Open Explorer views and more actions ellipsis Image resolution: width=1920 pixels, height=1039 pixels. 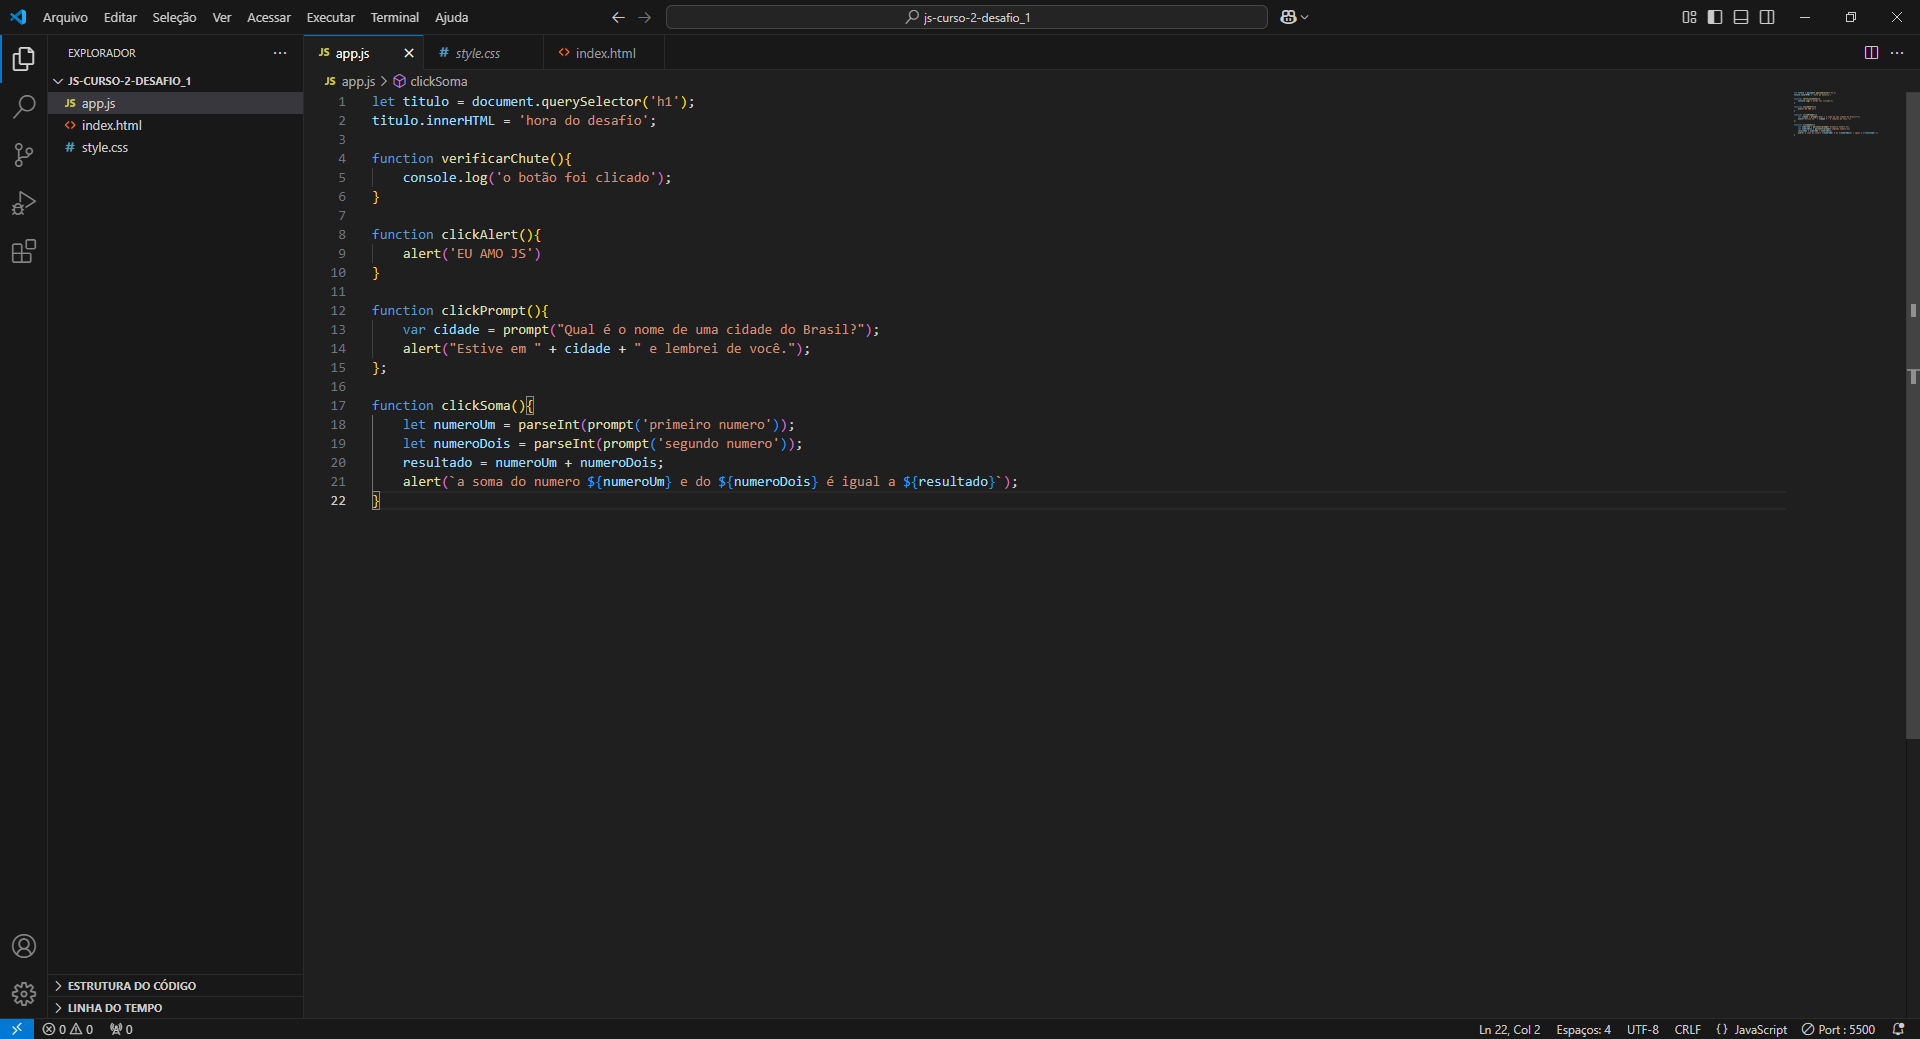click(280, 53)
